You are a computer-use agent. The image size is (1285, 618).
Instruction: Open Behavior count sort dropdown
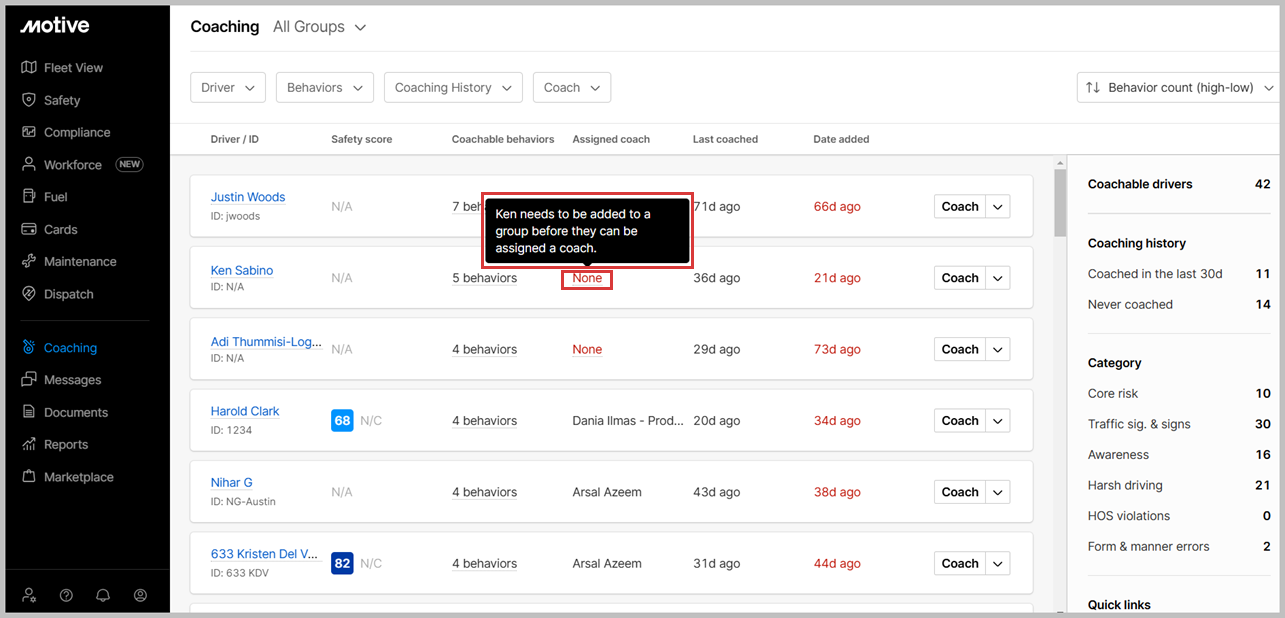(x=1180, y=87)
